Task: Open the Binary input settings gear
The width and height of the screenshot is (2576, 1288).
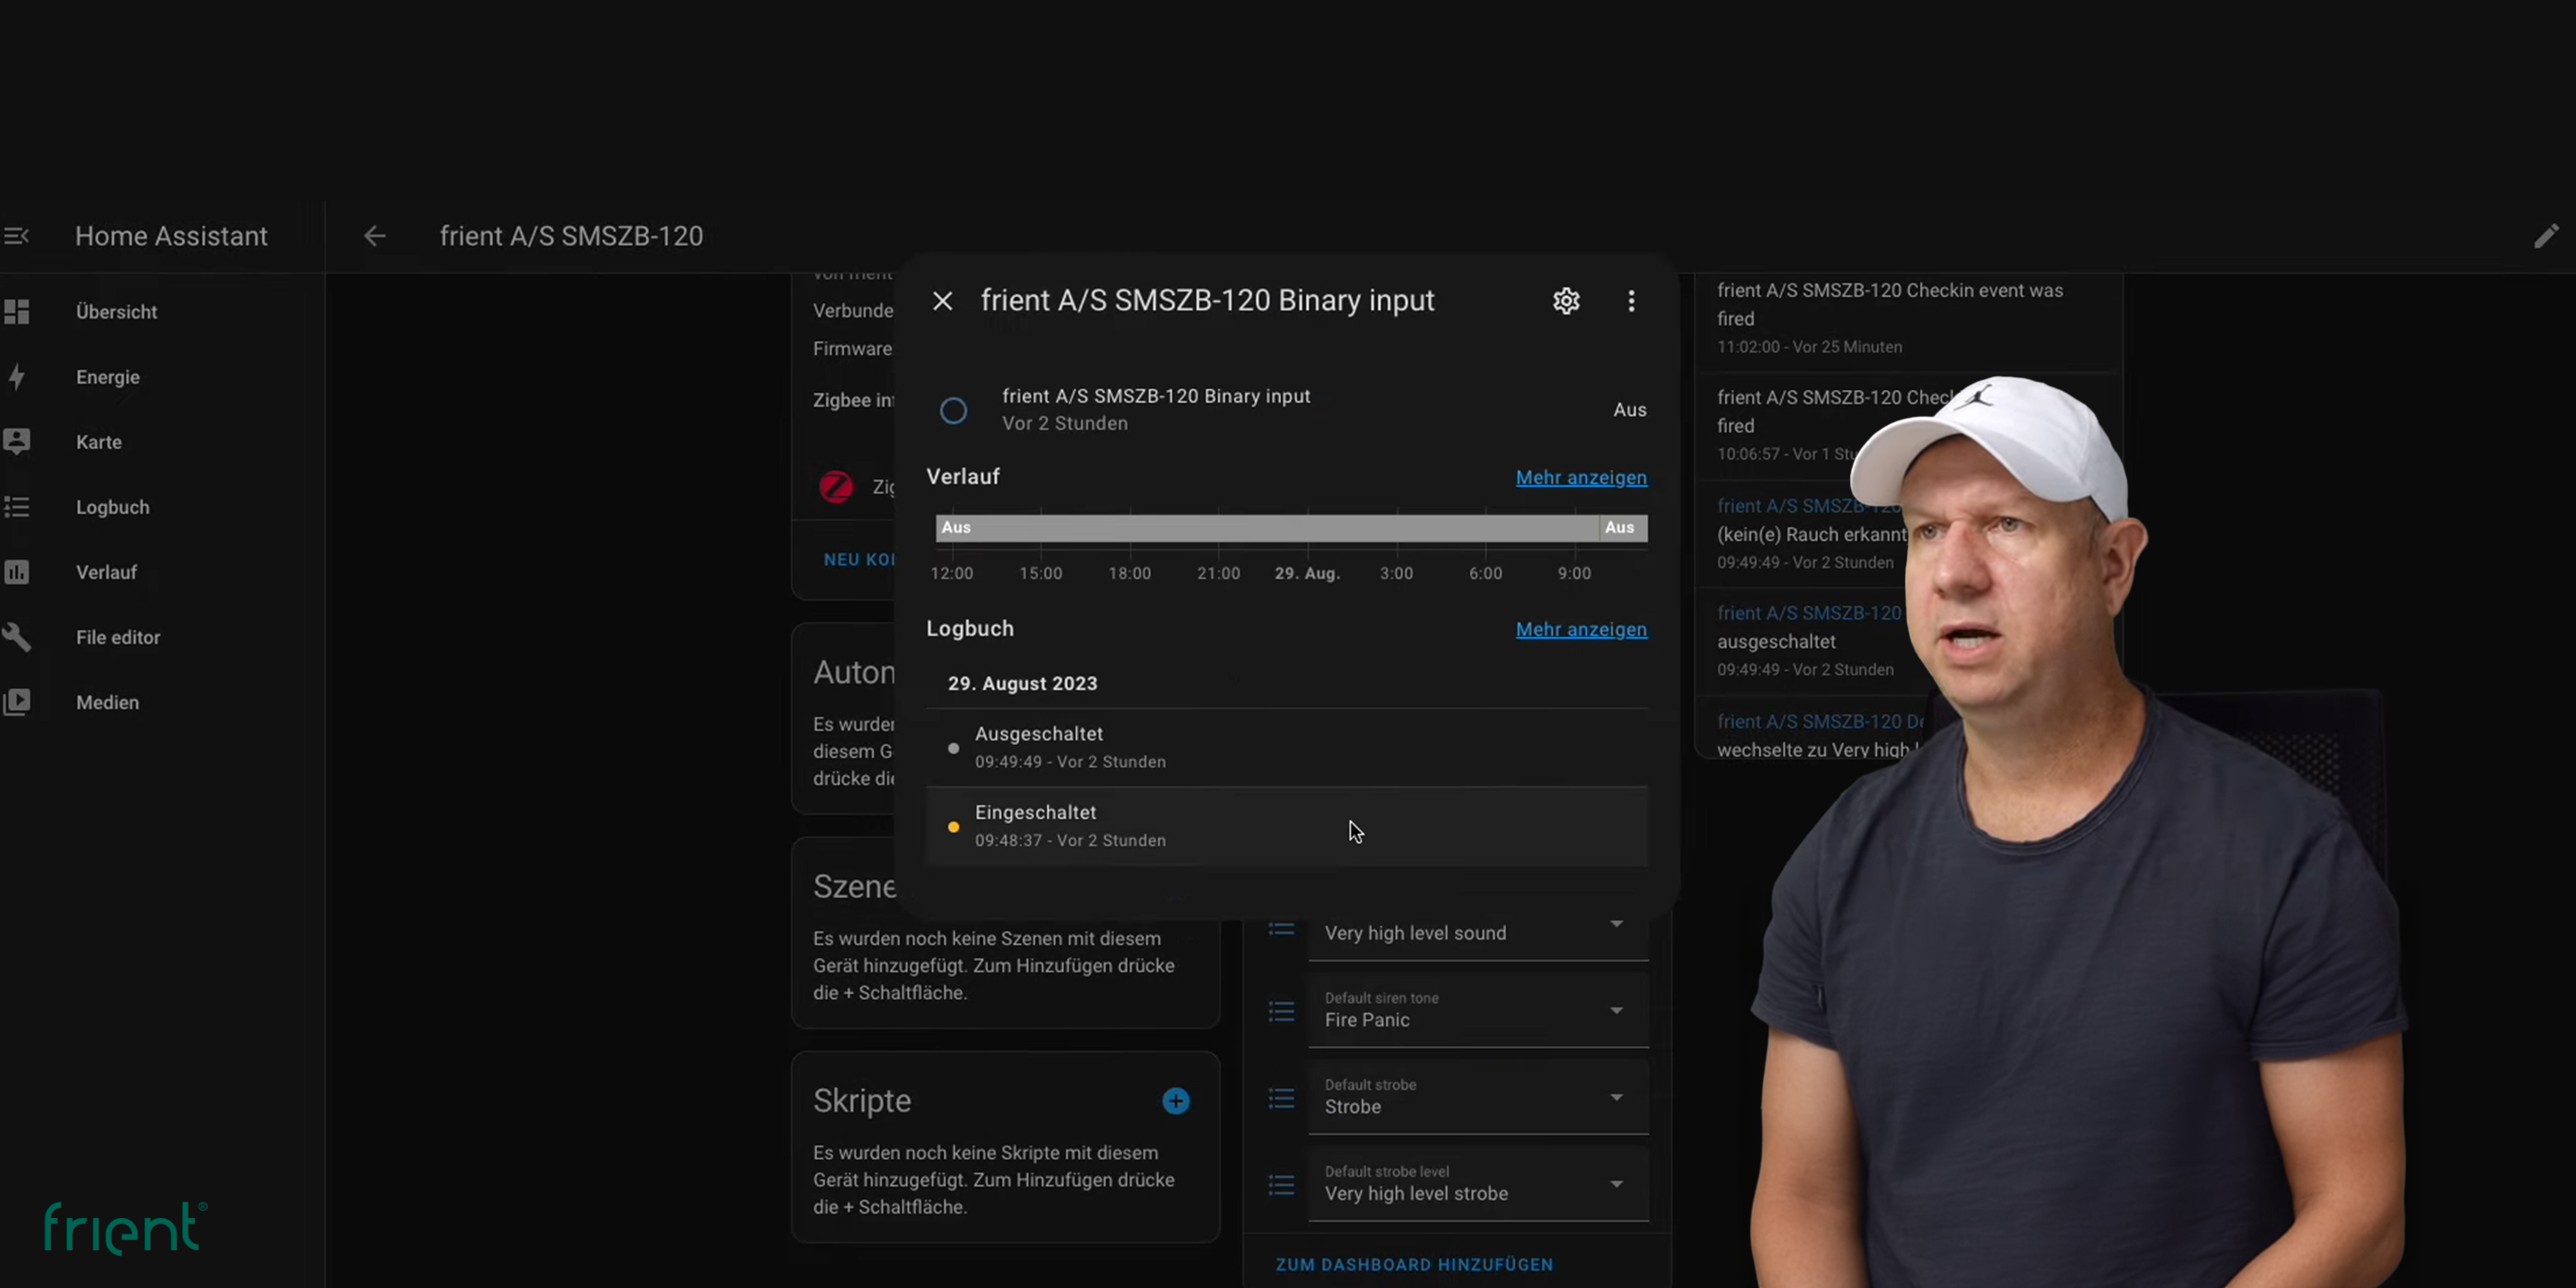Action: [x=1566, y=301]
